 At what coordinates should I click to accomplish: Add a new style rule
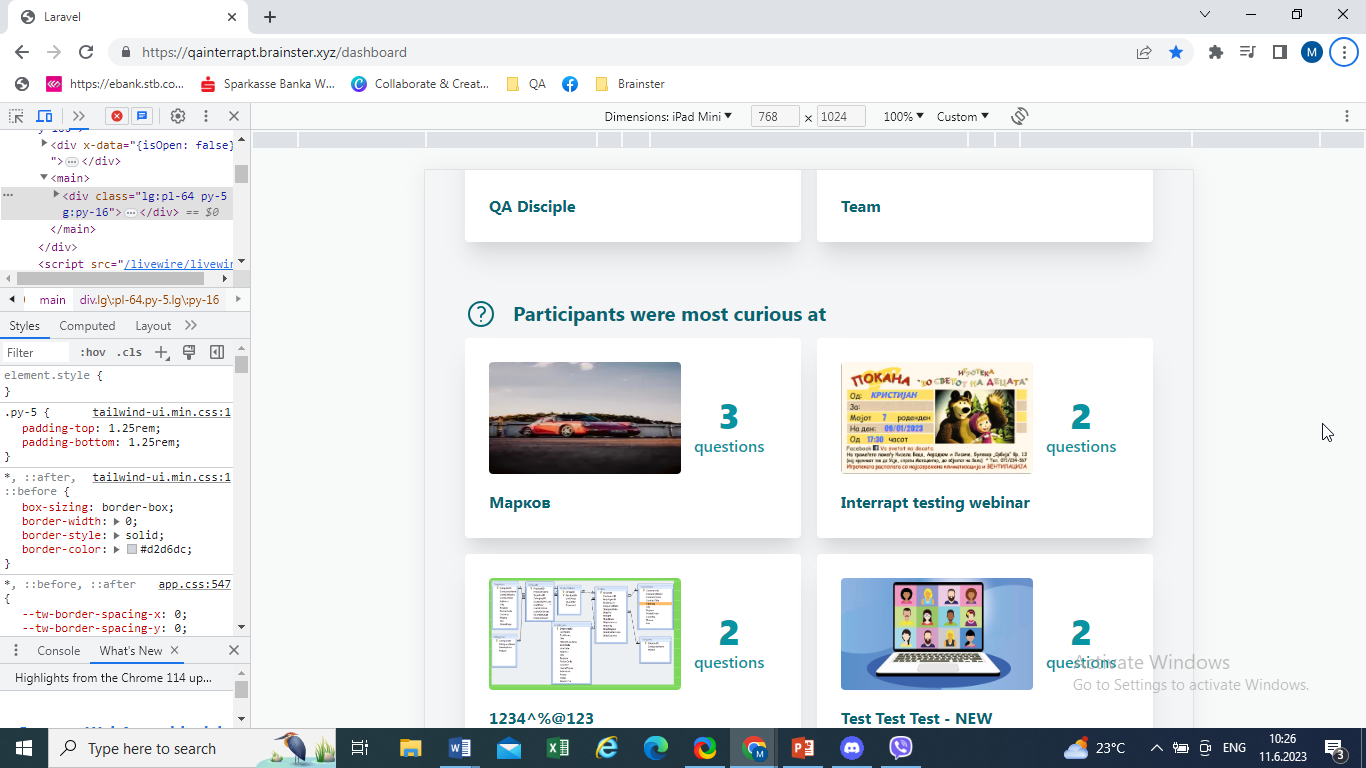pos(162,352)
